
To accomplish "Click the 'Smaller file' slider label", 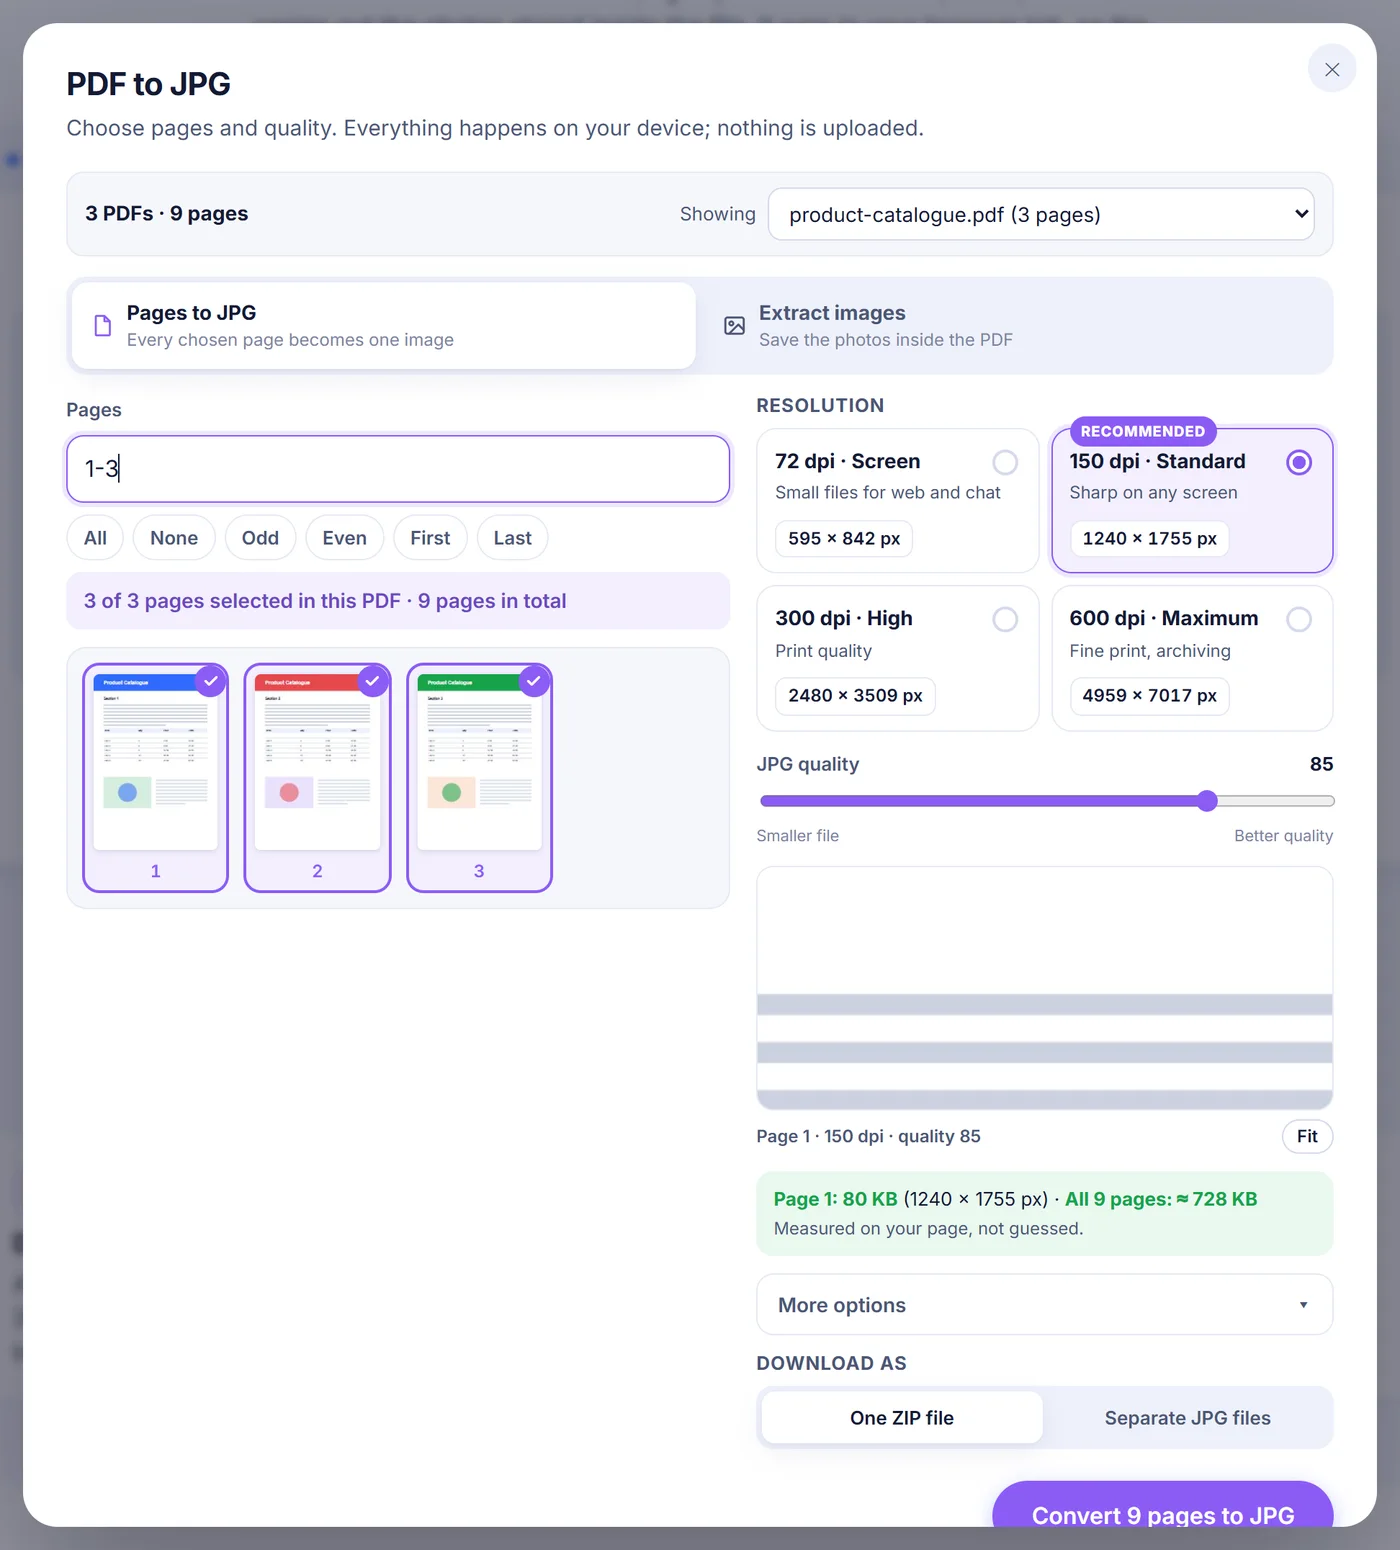I will [x=798, y=836].
